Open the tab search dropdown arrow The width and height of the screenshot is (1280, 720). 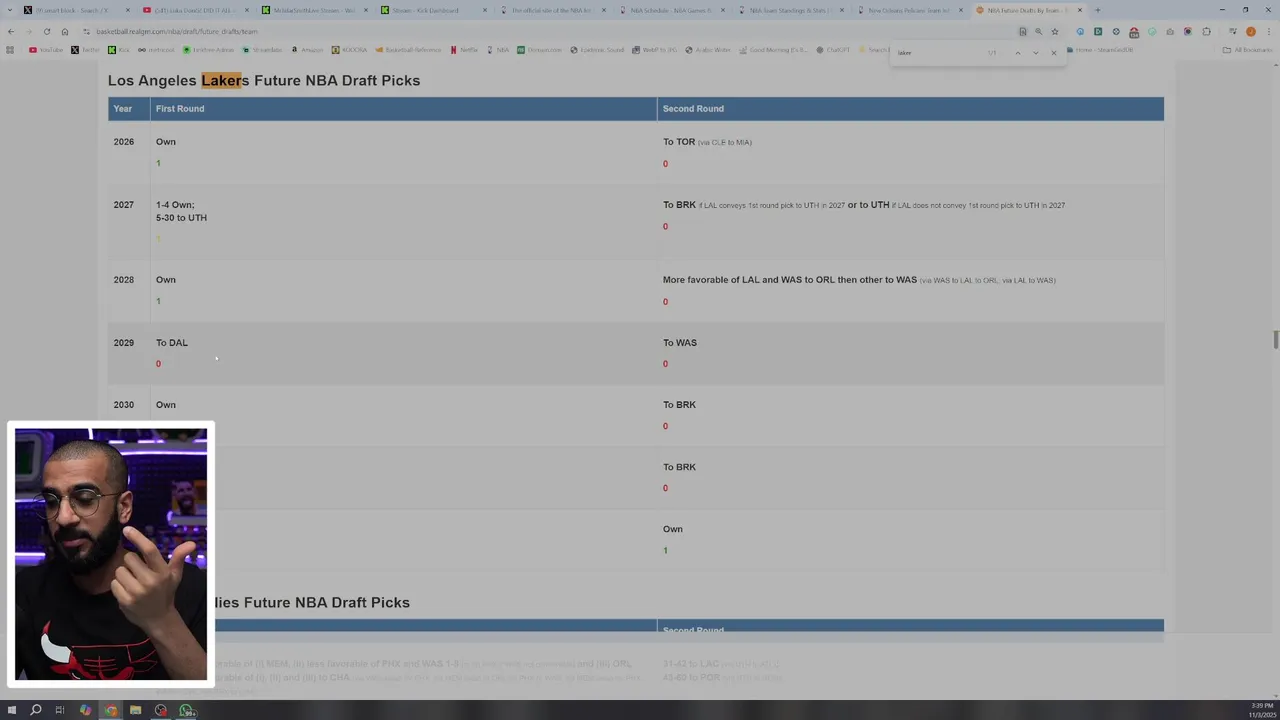(x=10, y=10)
